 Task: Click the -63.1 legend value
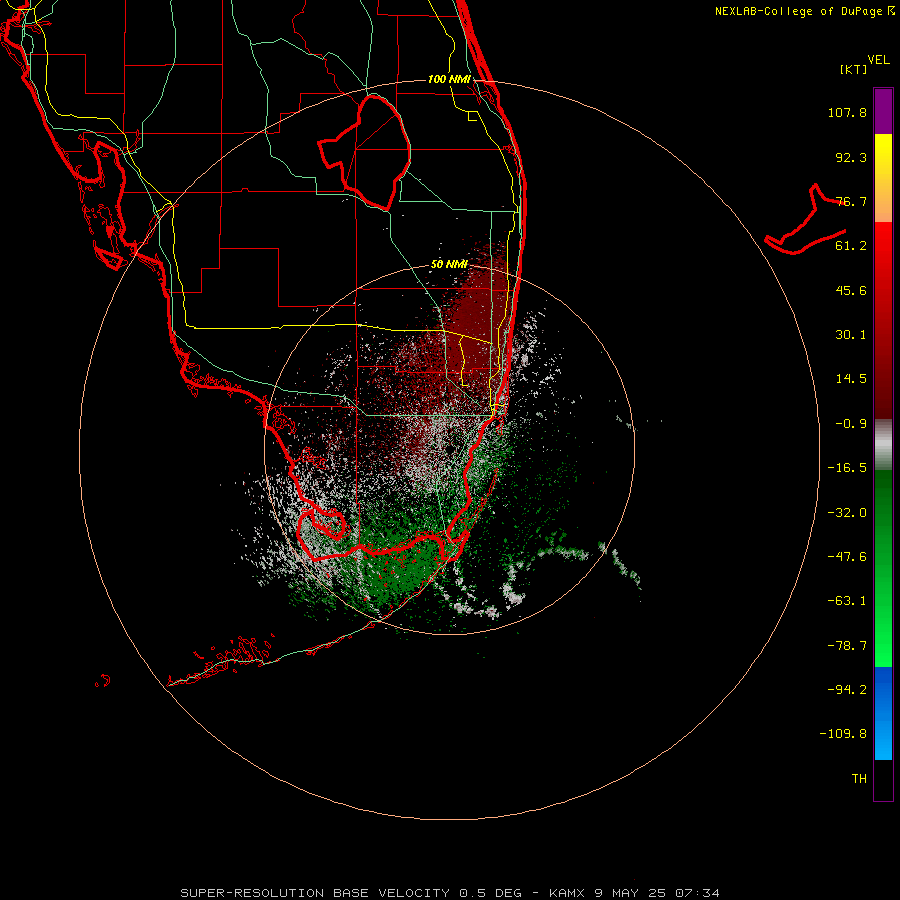coord(847,601)
